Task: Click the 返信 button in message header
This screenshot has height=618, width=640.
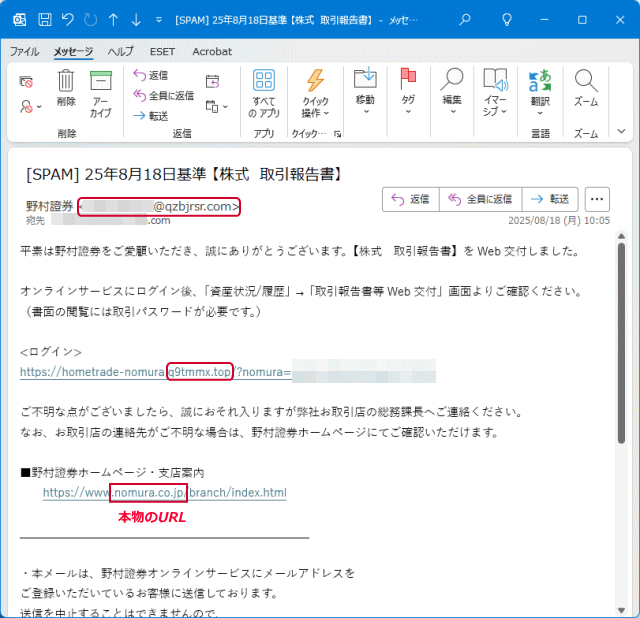Action: click(x=411, y=199)
